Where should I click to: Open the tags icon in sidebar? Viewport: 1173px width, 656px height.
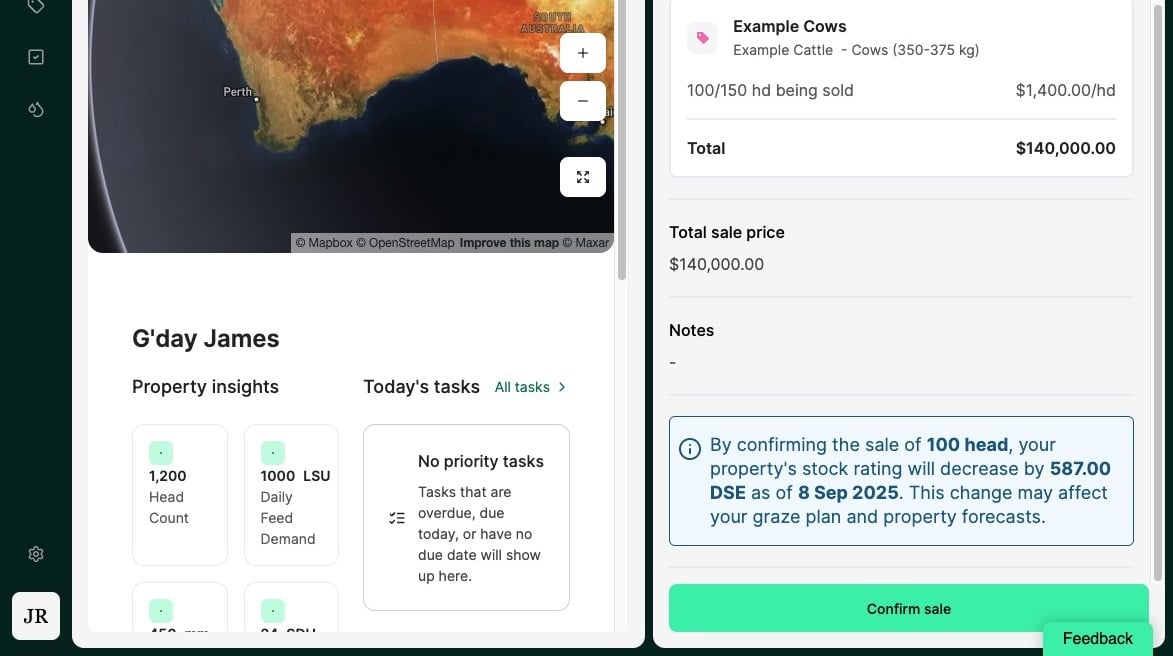pyautogui.click(x=36, y=6)
